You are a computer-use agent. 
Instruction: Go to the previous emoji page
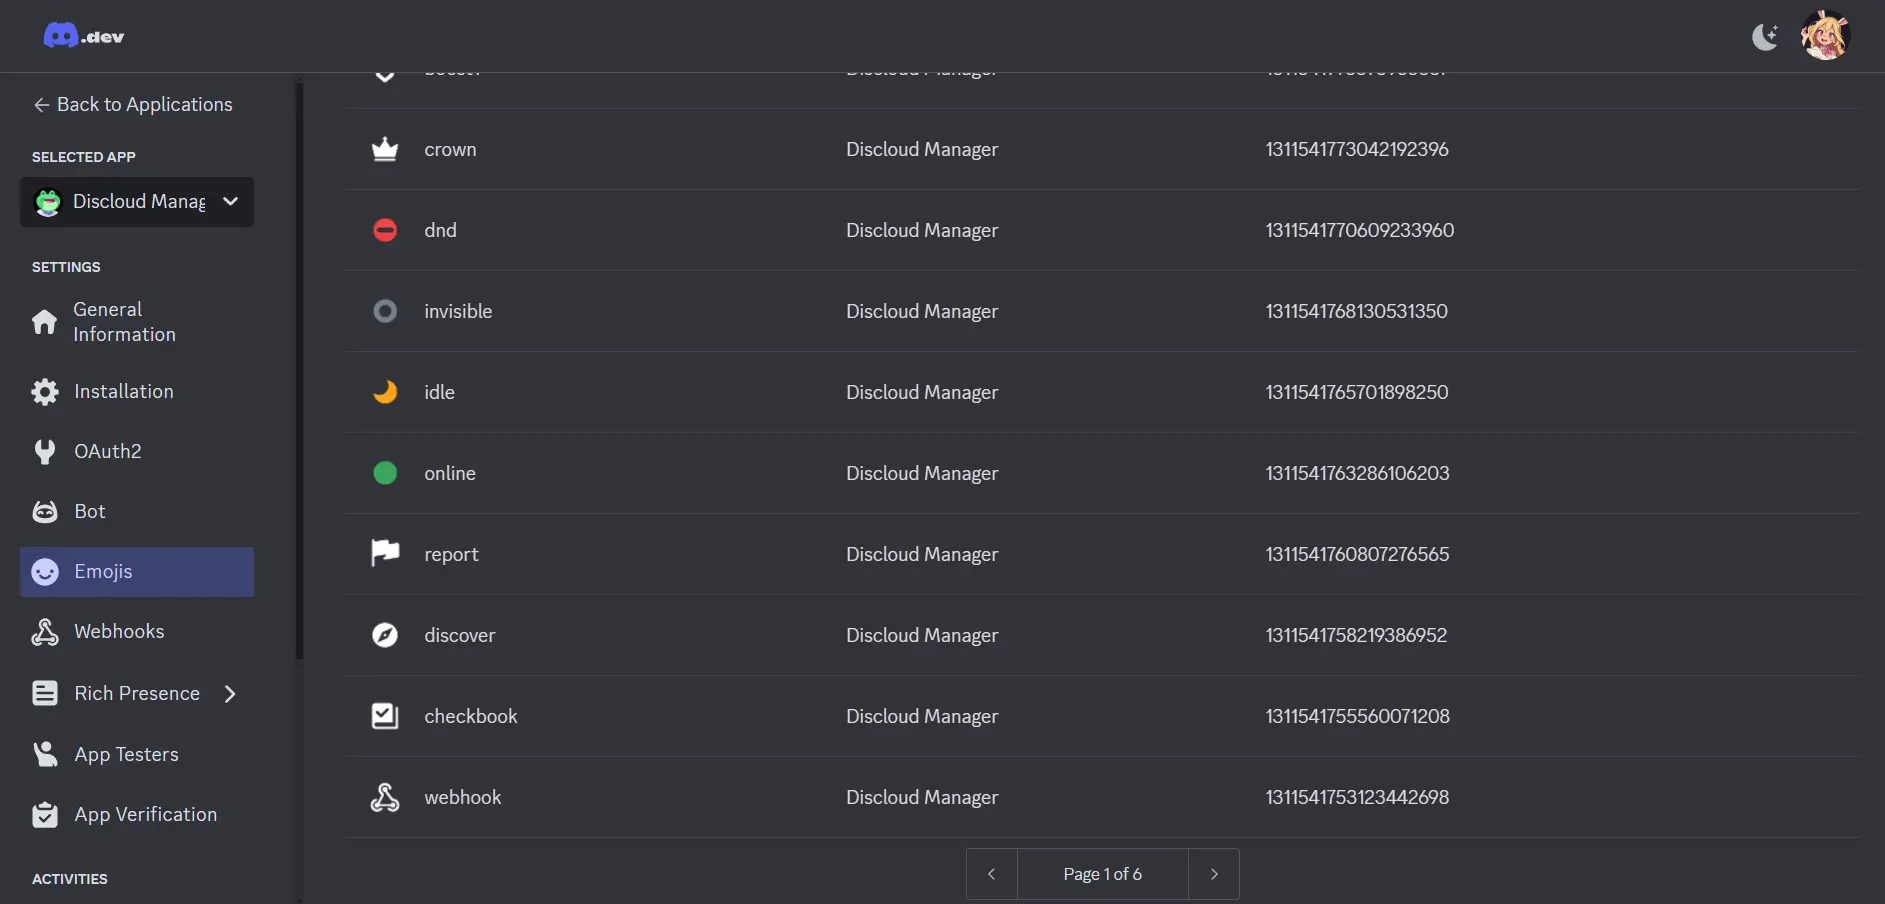[992, 874]
